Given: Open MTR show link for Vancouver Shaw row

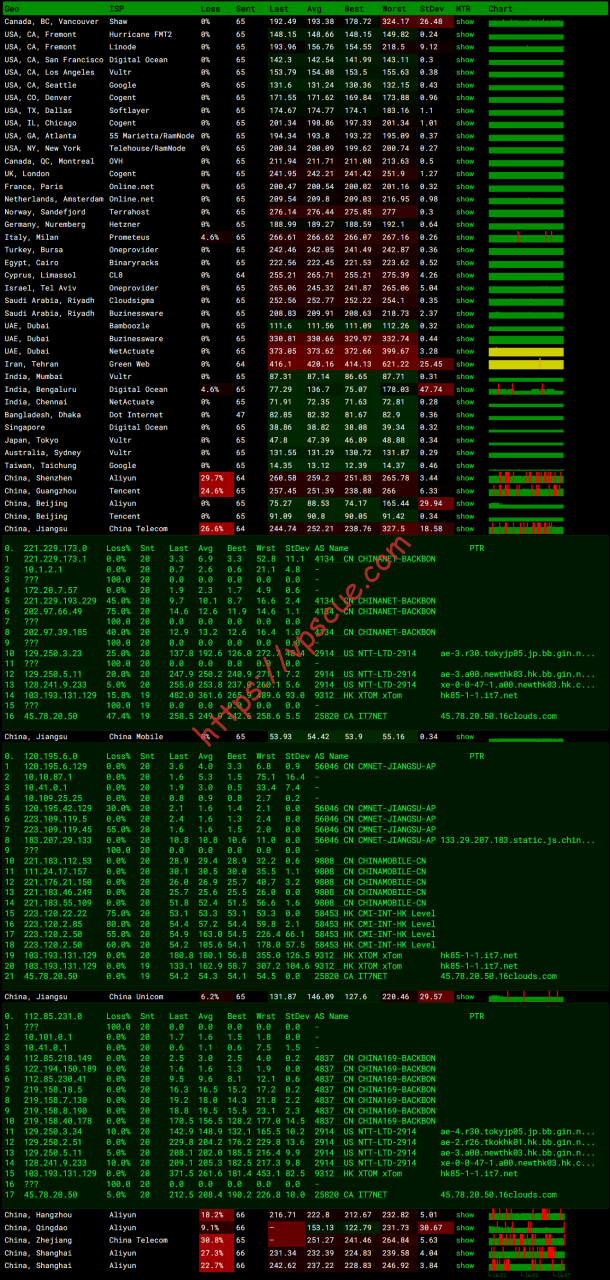Looking at the screenshot, I should pyautogui.click(x=465, y=20).
